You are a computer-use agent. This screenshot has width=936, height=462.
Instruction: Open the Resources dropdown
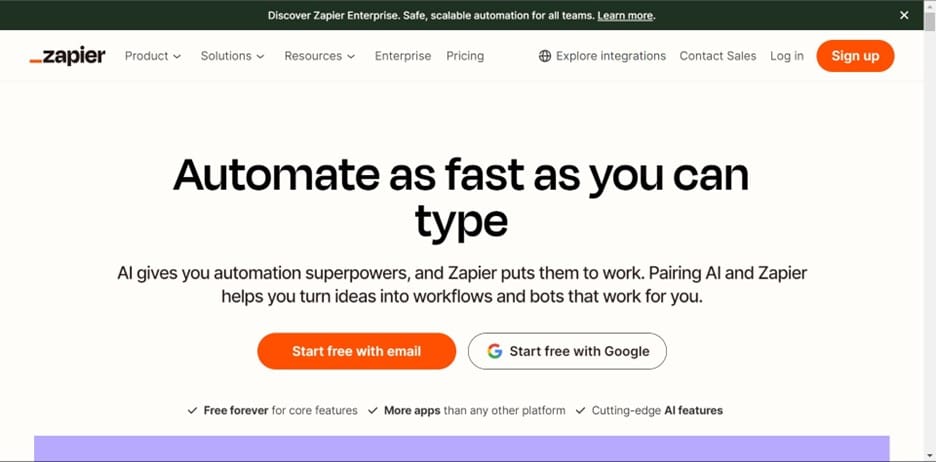[320, 56]
